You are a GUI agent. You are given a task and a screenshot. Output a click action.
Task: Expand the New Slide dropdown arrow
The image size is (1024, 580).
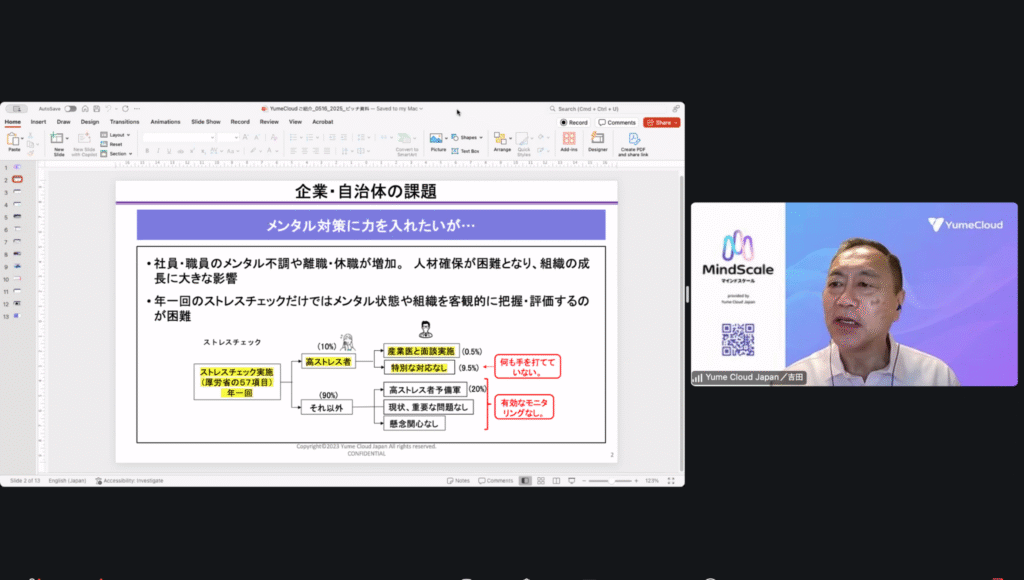coord(67,138)
